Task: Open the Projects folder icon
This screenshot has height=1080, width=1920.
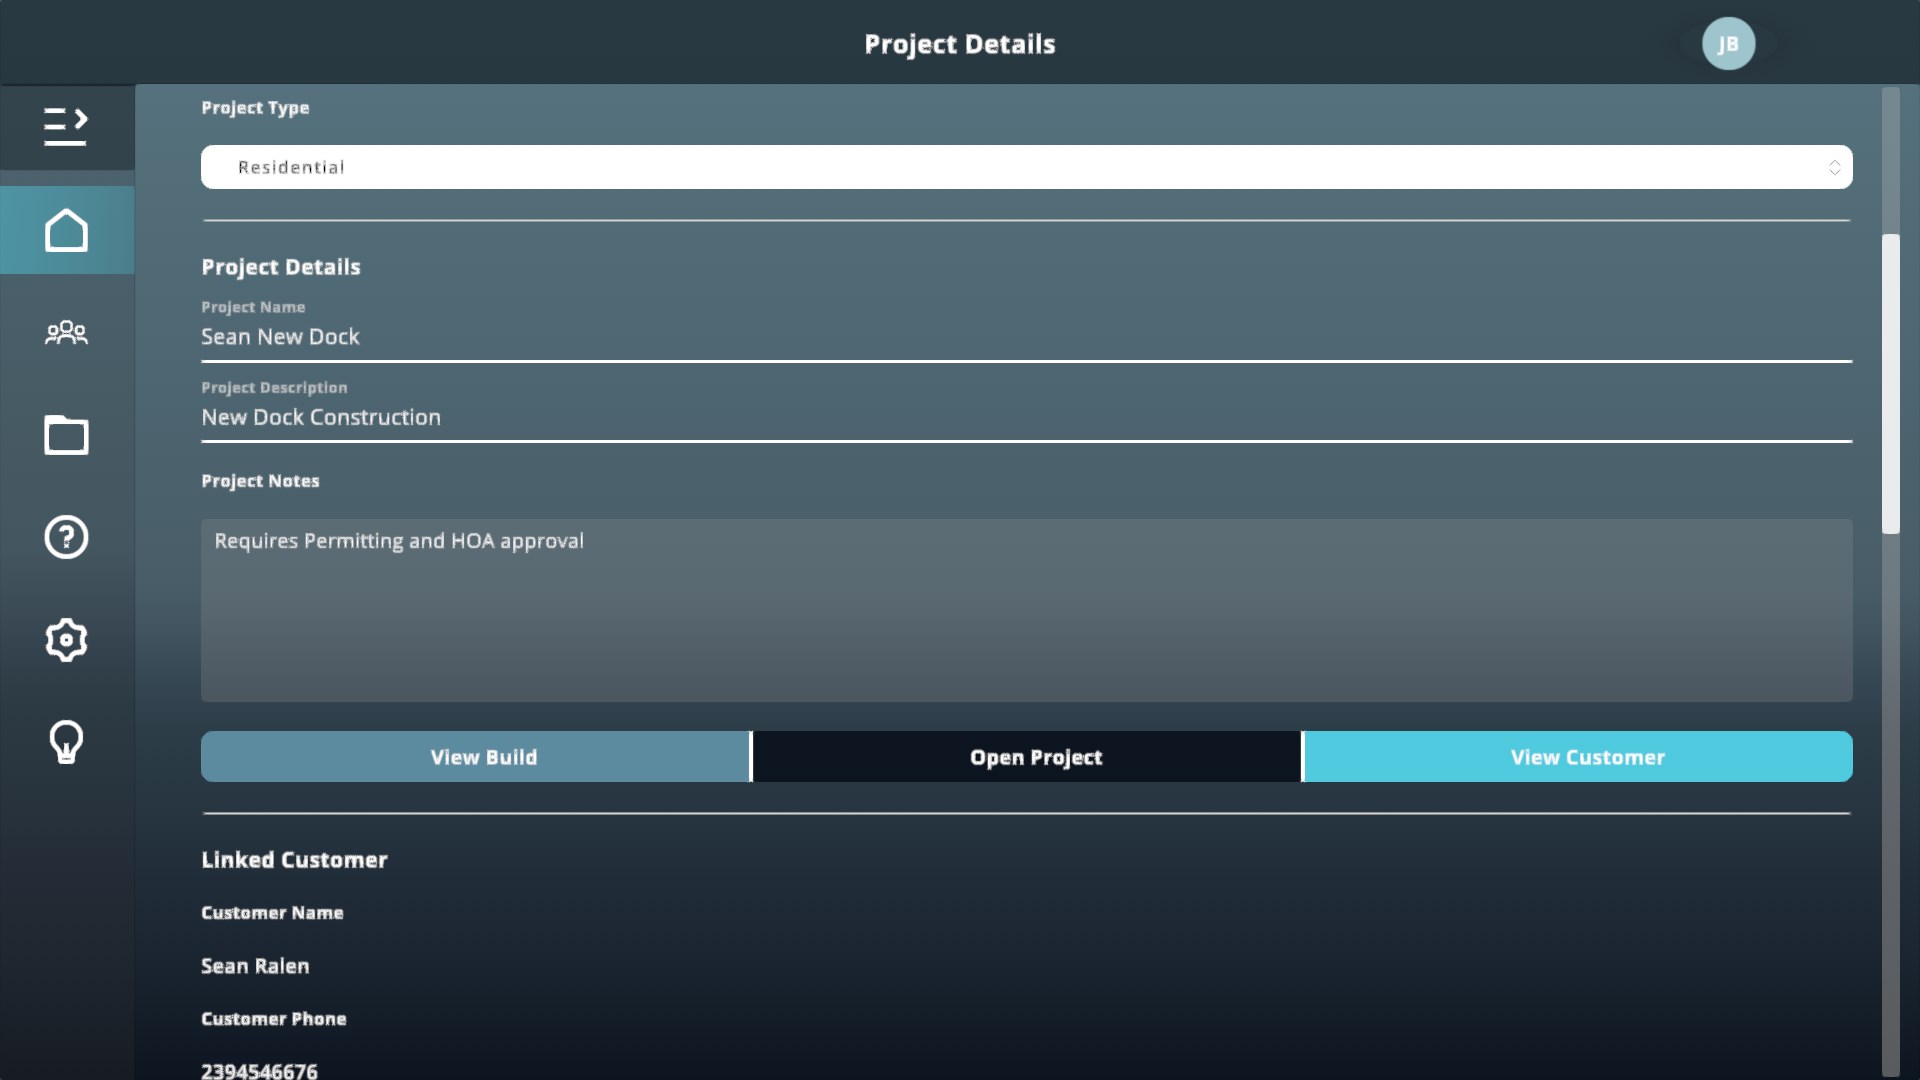Action: (x=66, y=435)
